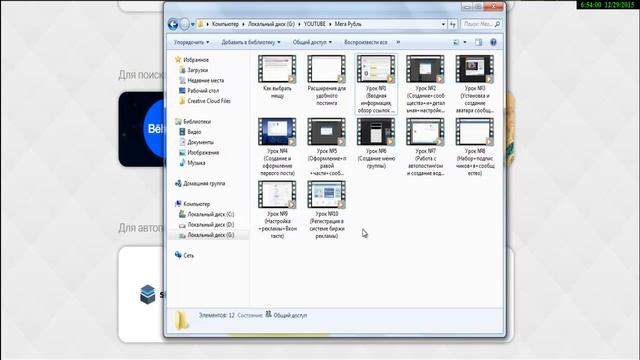Click folder icon in details pane

click(181, 320)
